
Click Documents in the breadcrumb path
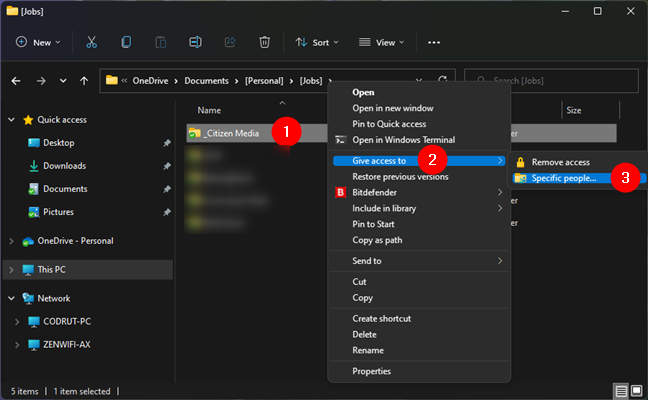[206, 81]
